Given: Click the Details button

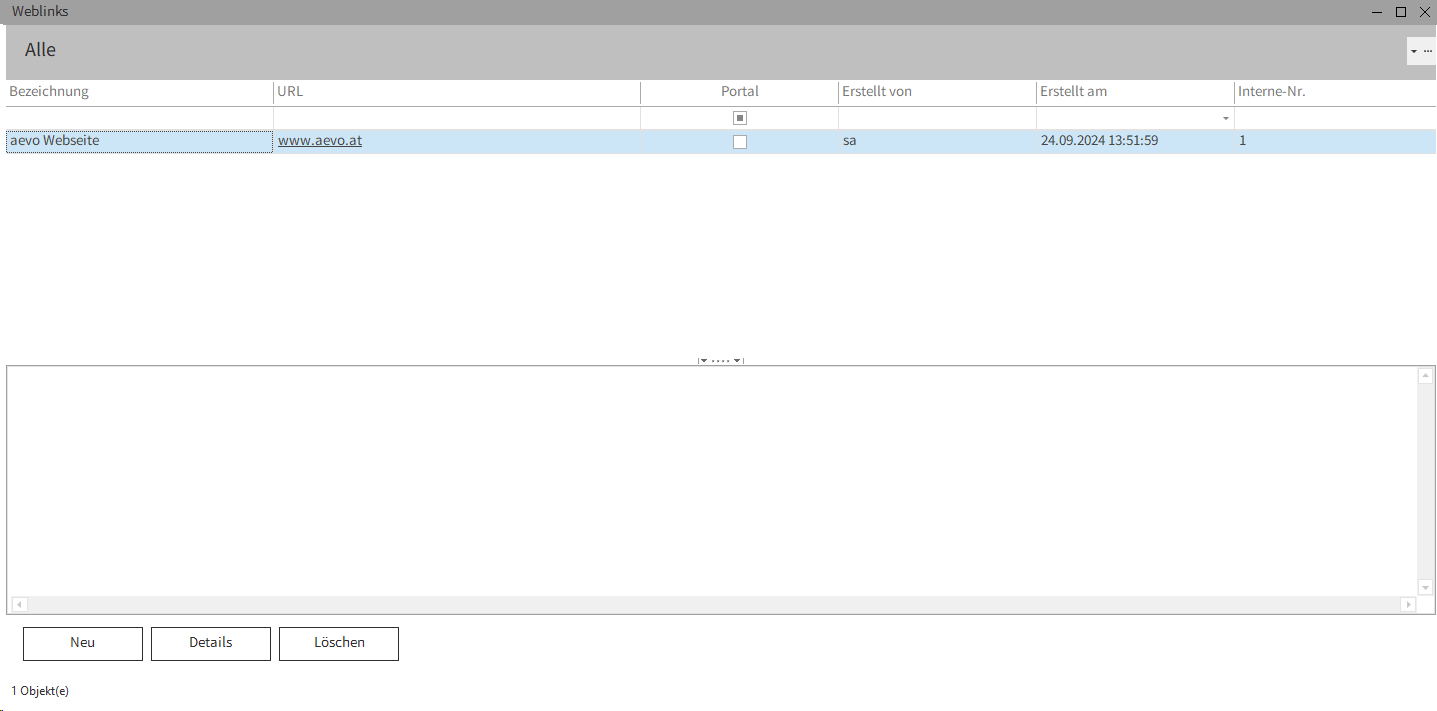Looking at the screenshot, I should tap(210, 643).
